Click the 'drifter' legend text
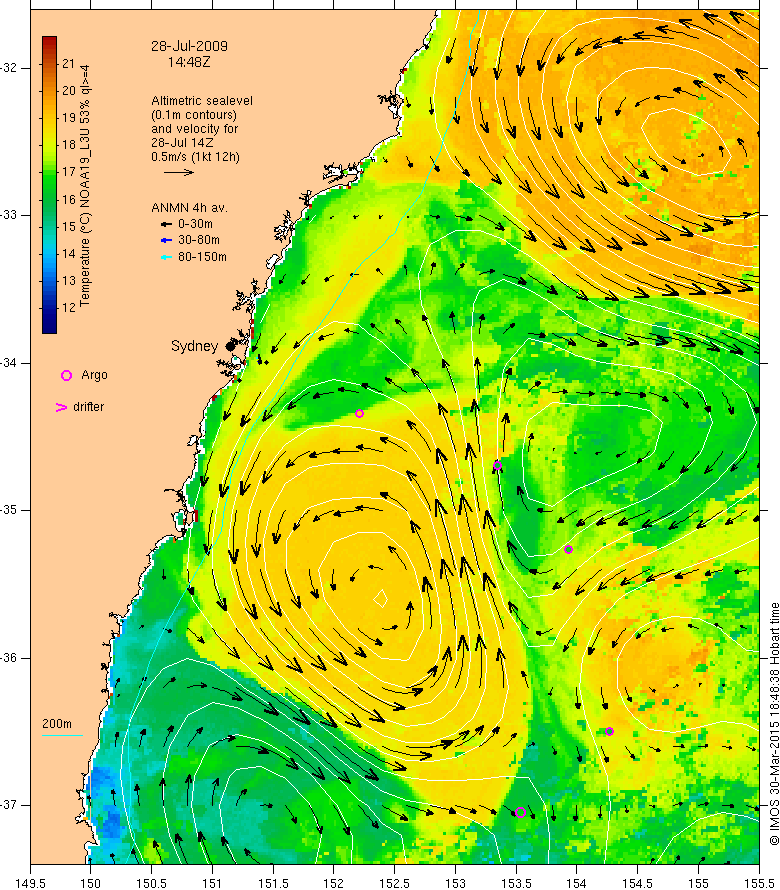Image resolution: width=780 pixels, height=890 pixels. click(x=89, y=407)
